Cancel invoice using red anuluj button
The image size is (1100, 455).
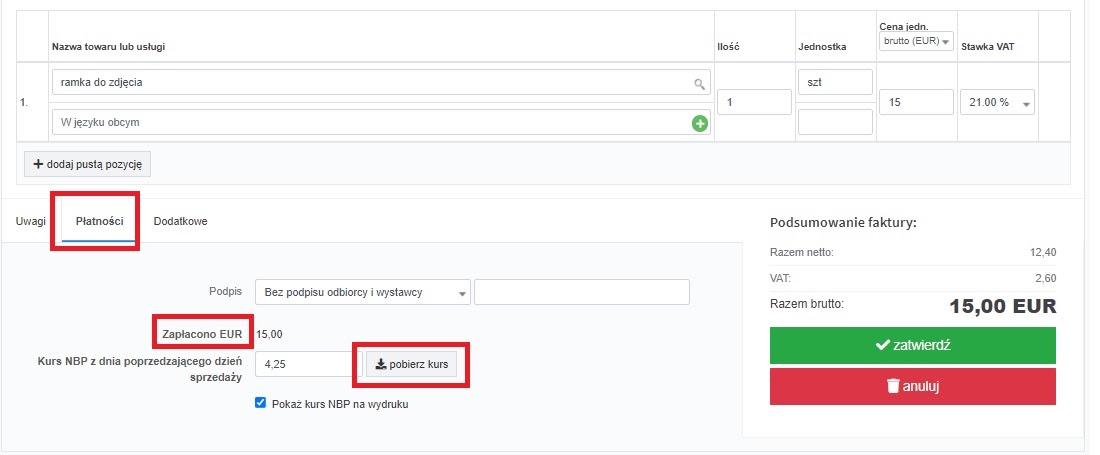tap(912, 386)
